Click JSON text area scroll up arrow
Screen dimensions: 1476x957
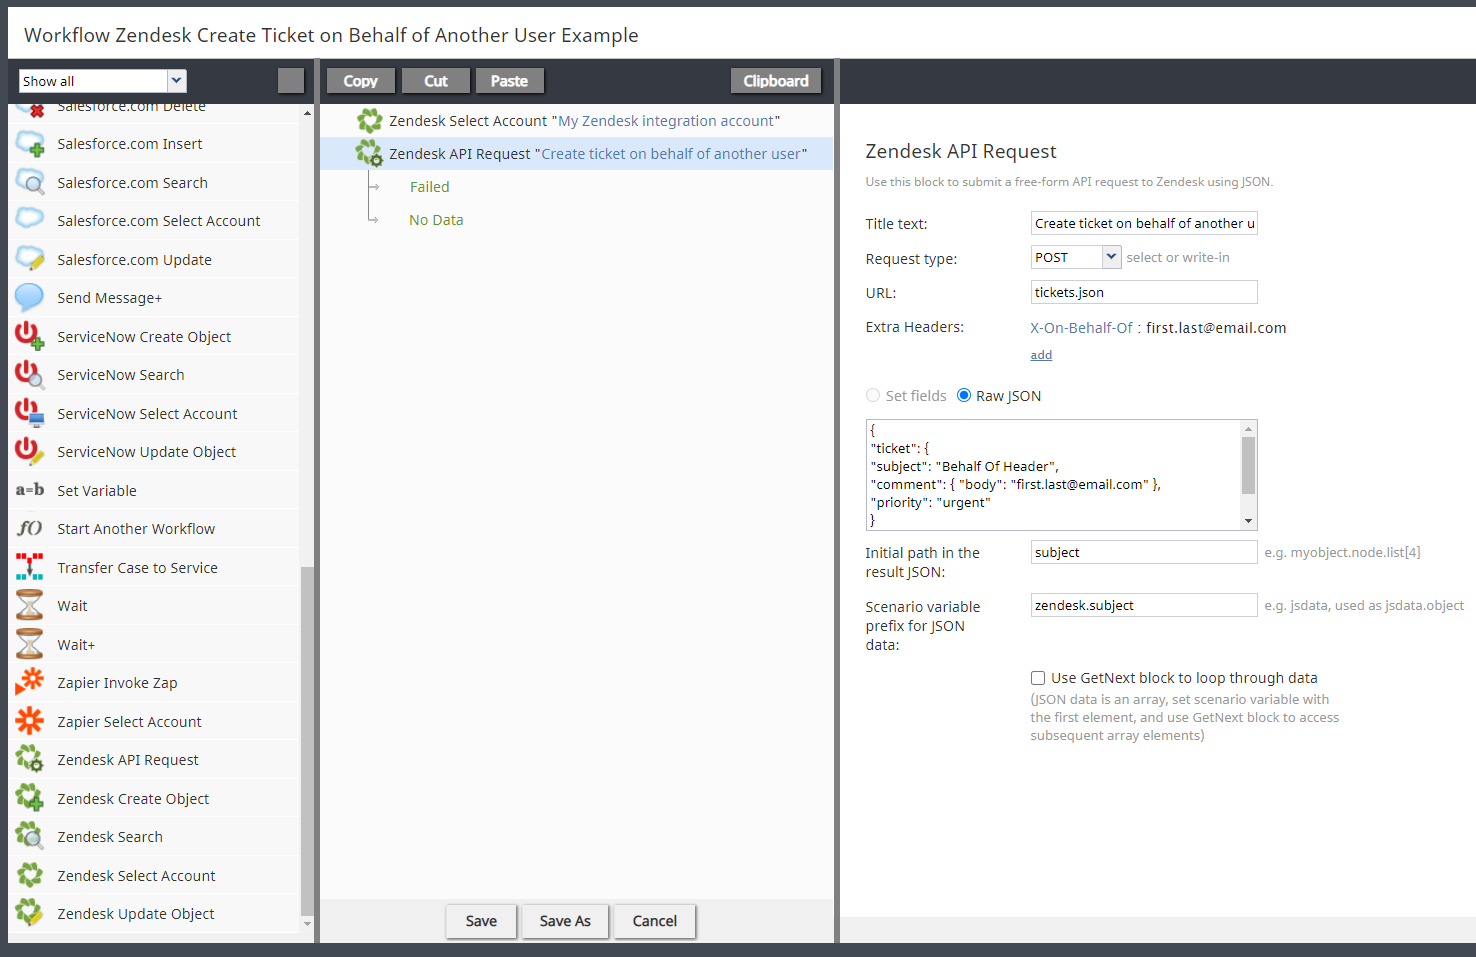(1248, 429)
